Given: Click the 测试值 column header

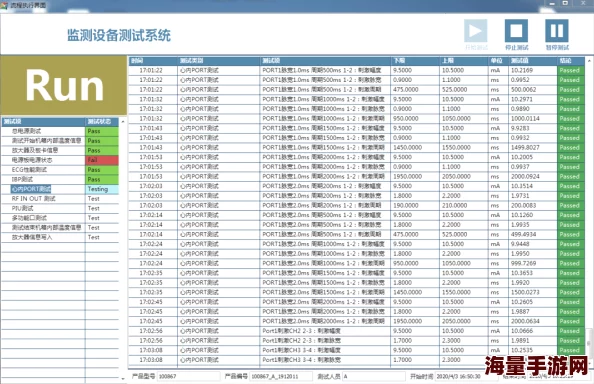Looking at the screenshot, I should pyautogui.click(x=533, y=61).
